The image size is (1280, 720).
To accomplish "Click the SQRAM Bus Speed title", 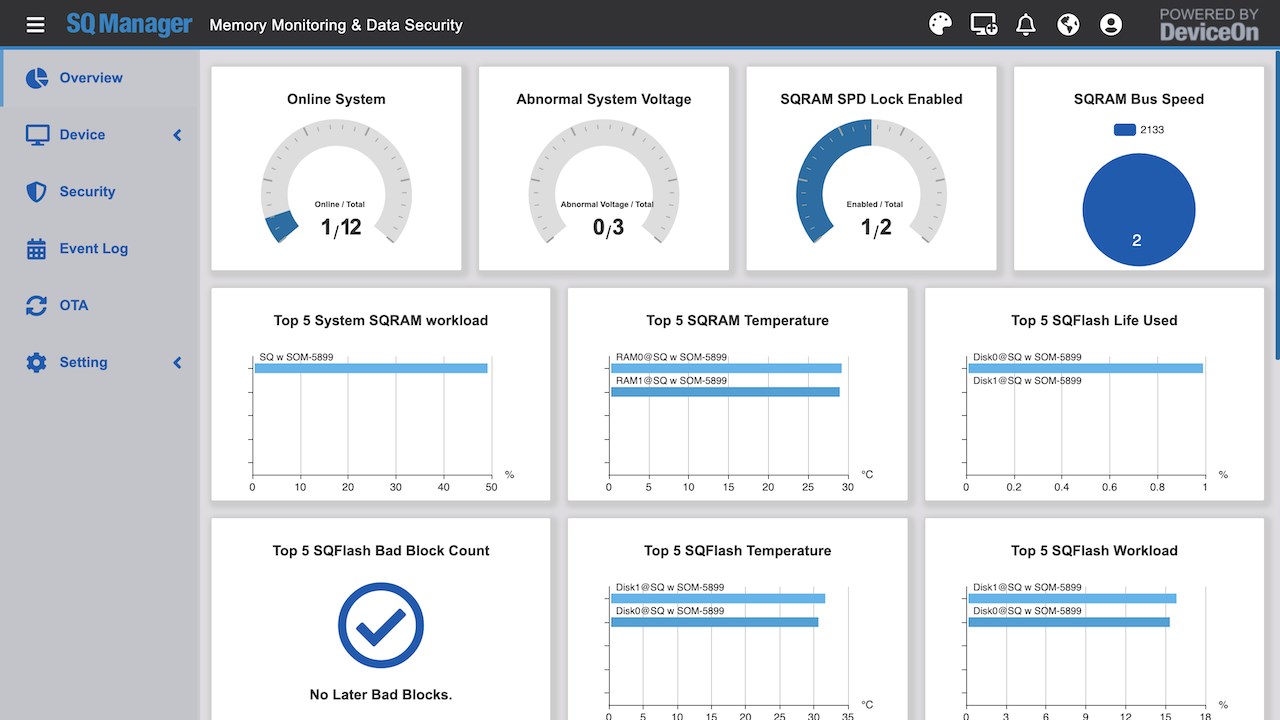I will 1139,99.
